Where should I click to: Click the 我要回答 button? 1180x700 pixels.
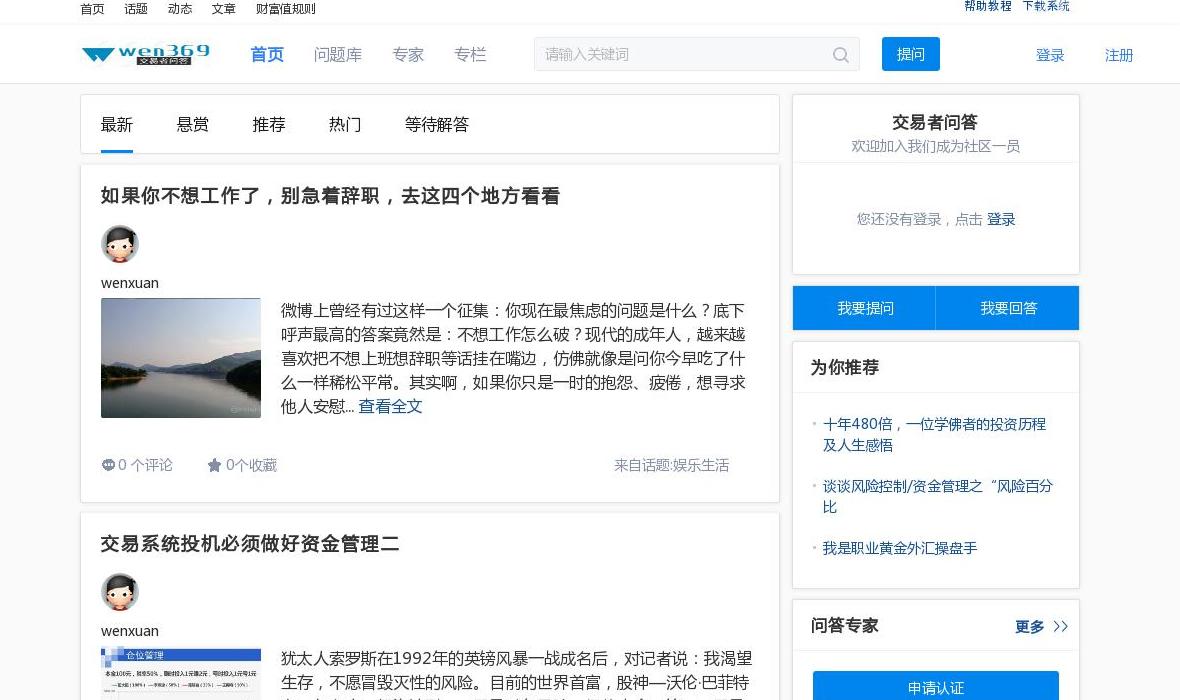coord(1008,308)
